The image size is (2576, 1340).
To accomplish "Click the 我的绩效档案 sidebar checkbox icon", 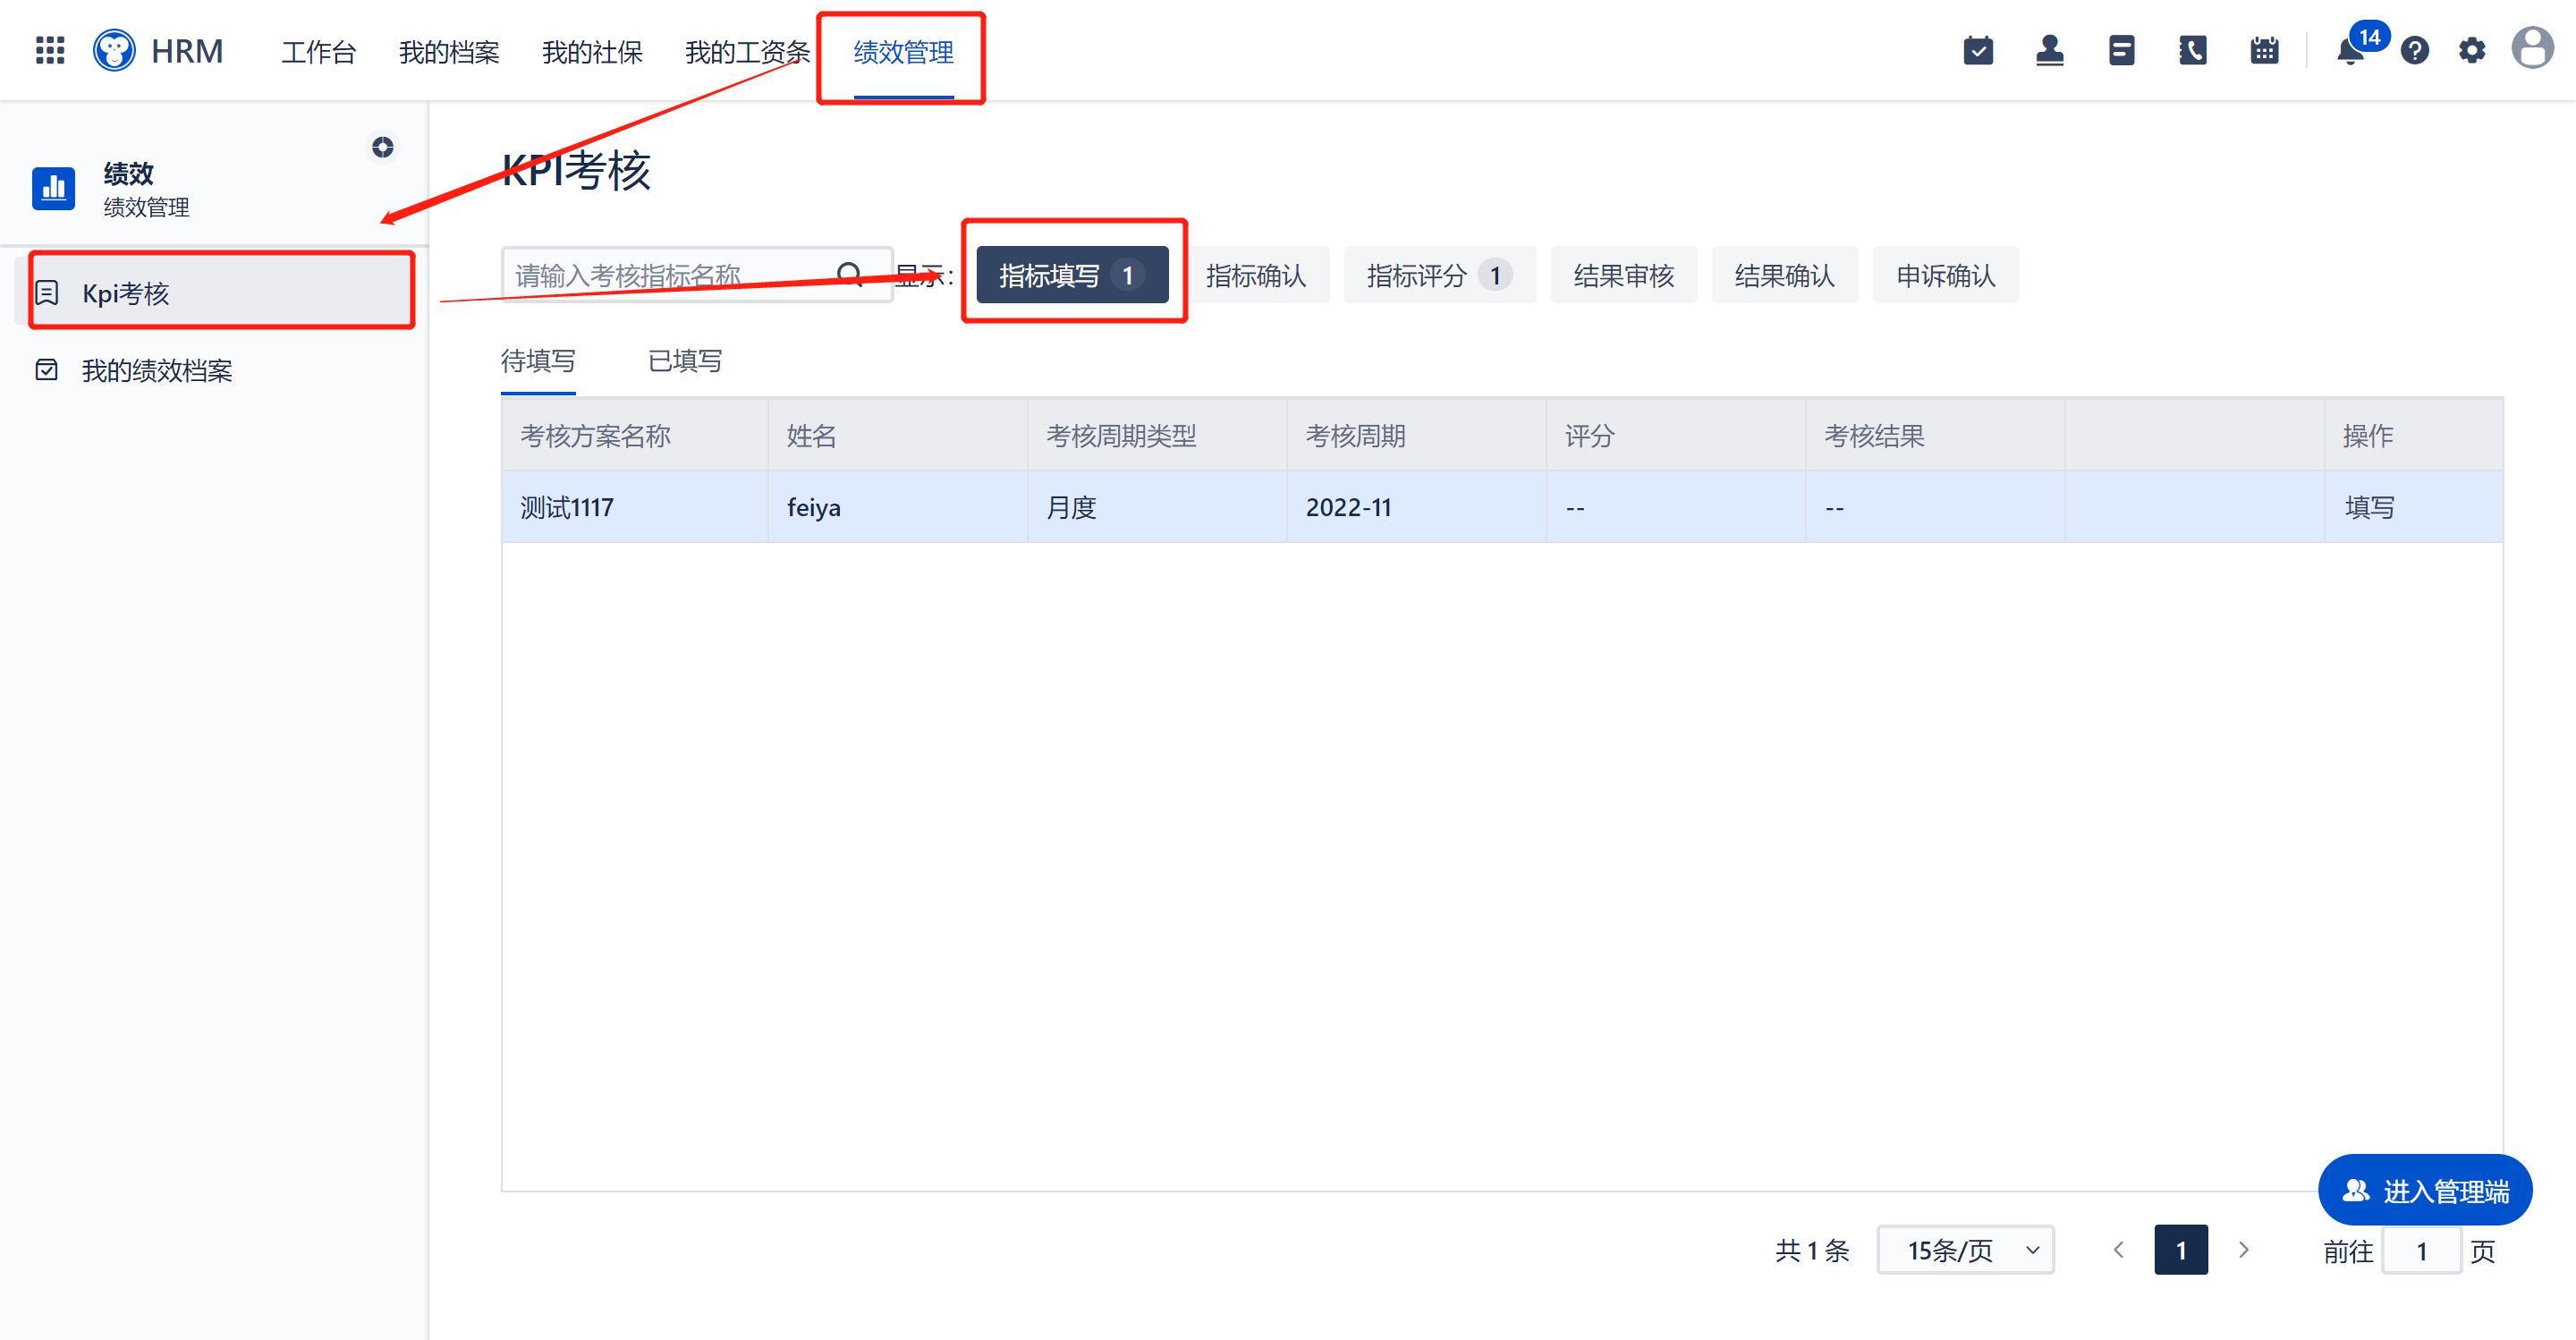I will point(47,370).
